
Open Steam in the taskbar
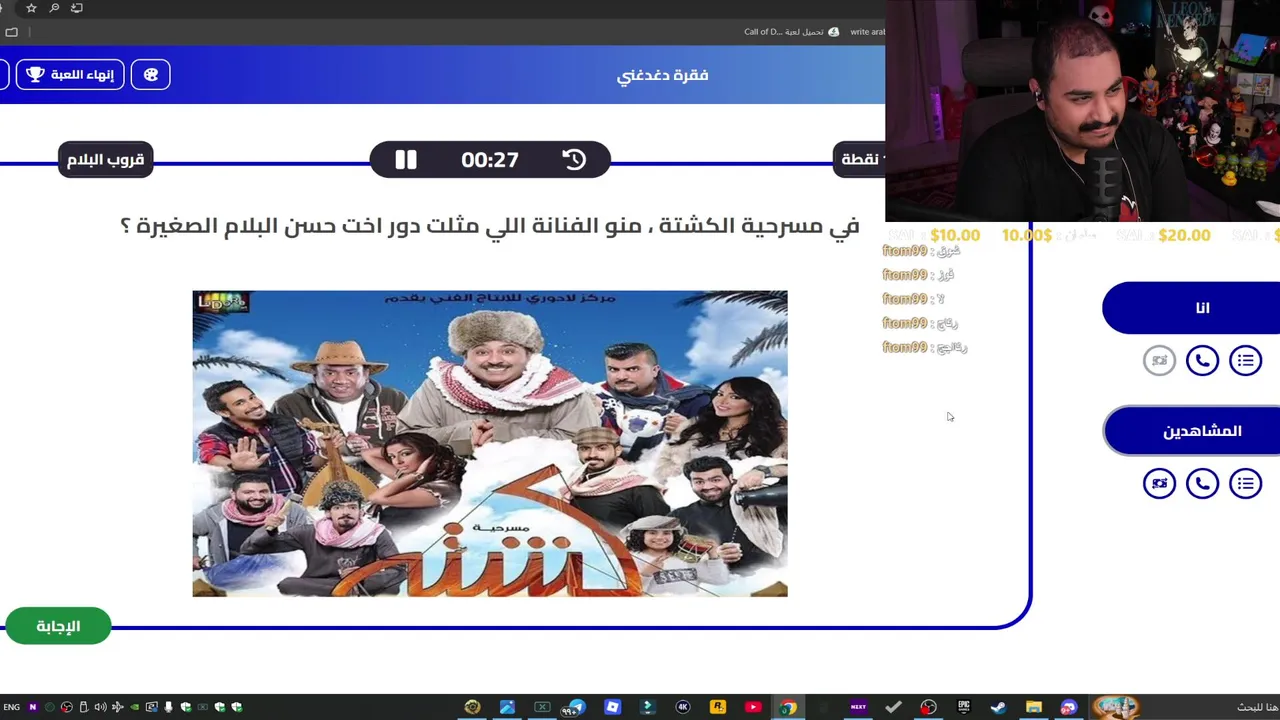pyautogui.click(x=998, y=707)
